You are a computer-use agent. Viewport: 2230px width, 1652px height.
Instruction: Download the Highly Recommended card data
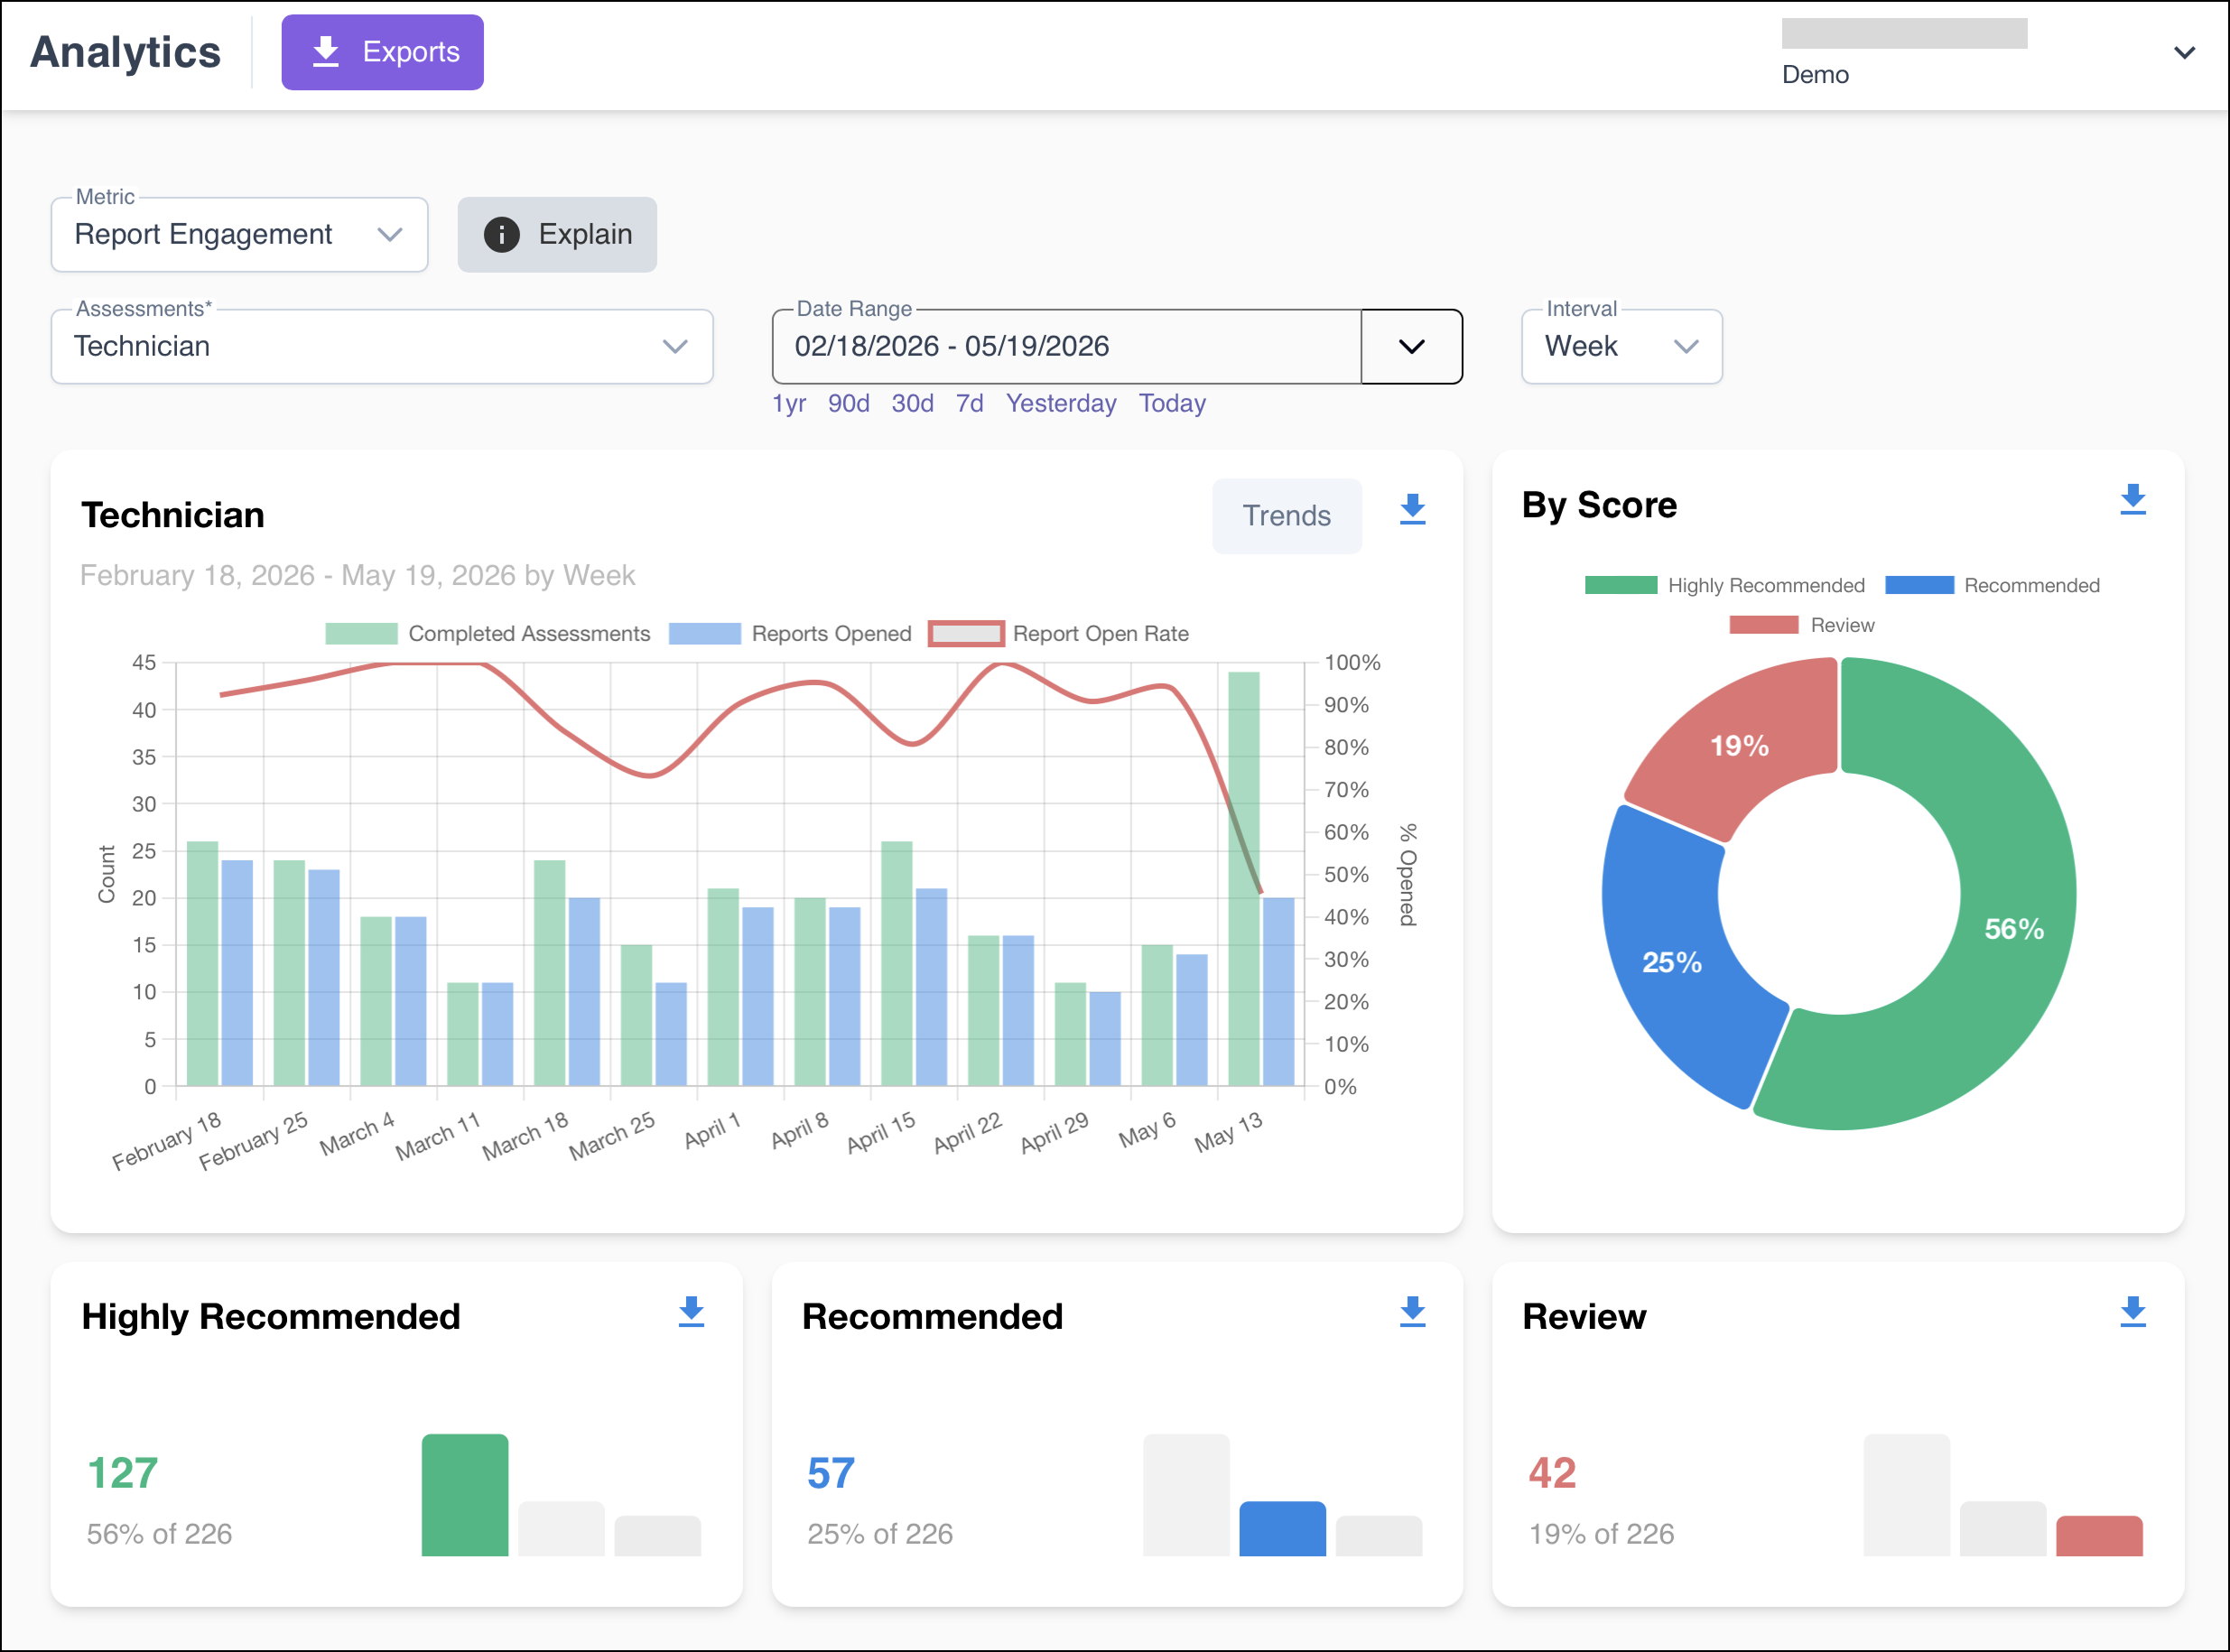point(691,1312)
